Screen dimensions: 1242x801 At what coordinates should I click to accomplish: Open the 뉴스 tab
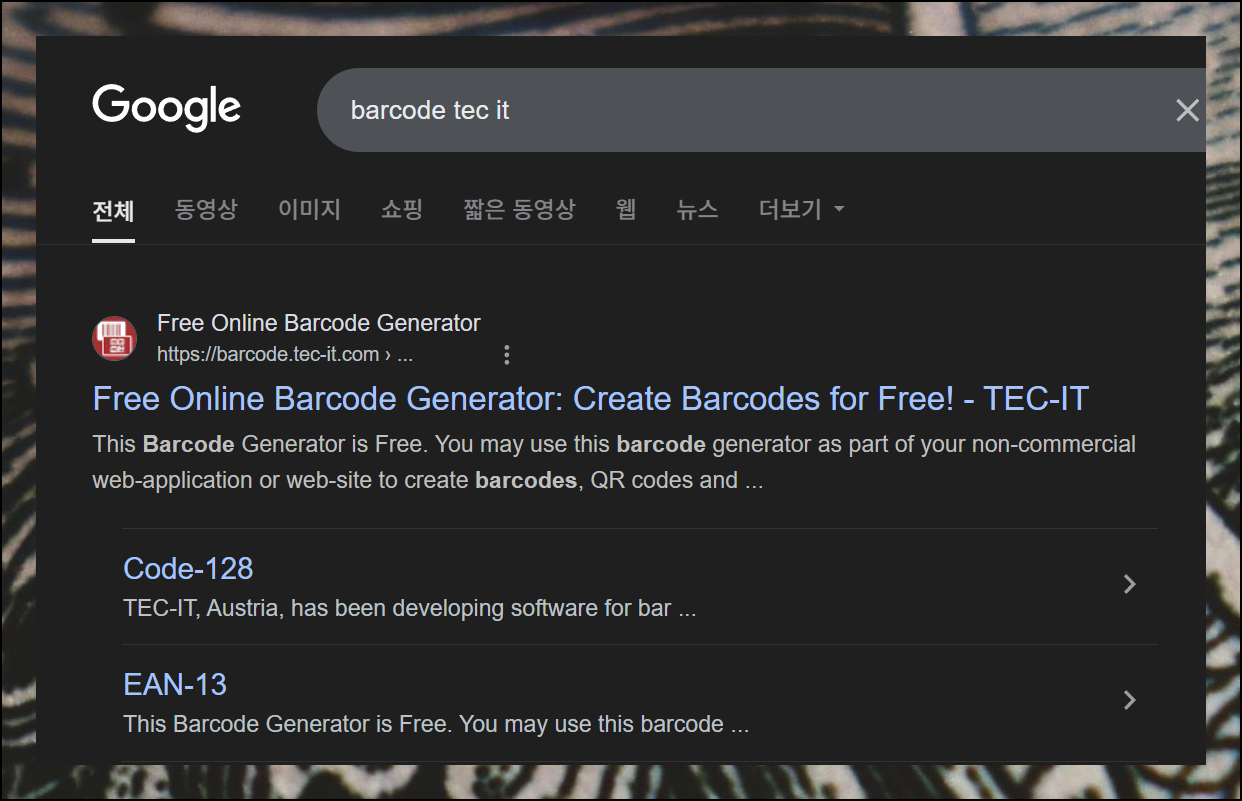click(x=697, y=209)
